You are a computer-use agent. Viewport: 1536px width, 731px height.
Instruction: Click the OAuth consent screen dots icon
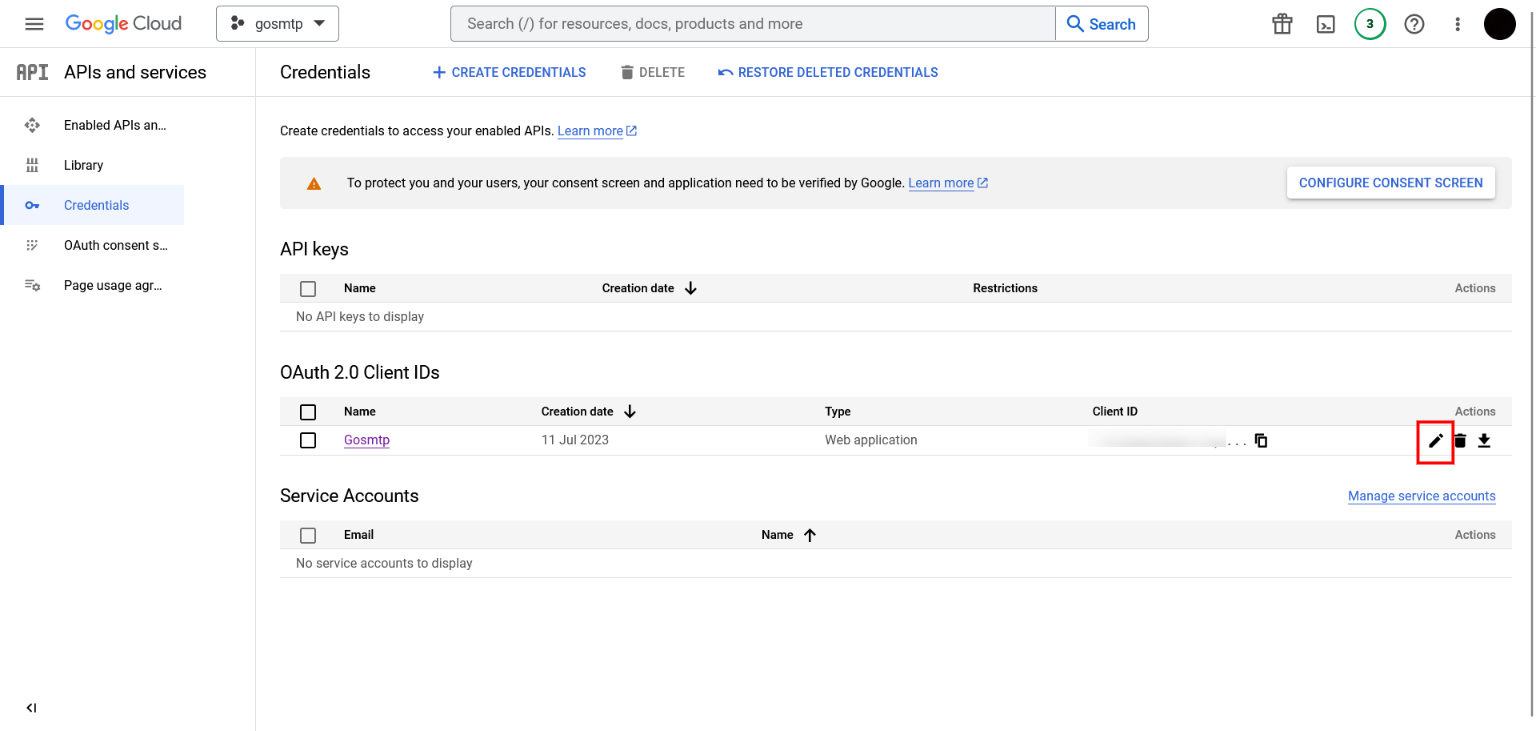[32, 245]
